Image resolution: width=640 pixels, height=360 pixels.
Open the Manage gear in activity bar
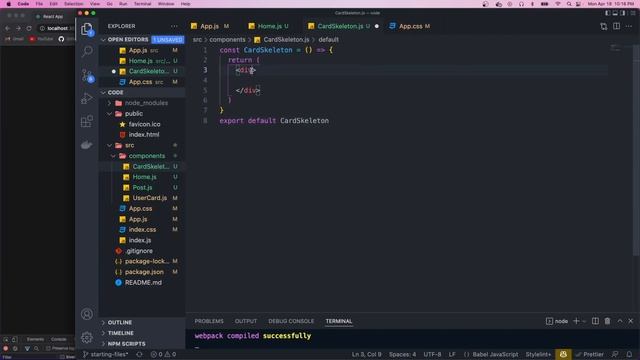point(87,337)
